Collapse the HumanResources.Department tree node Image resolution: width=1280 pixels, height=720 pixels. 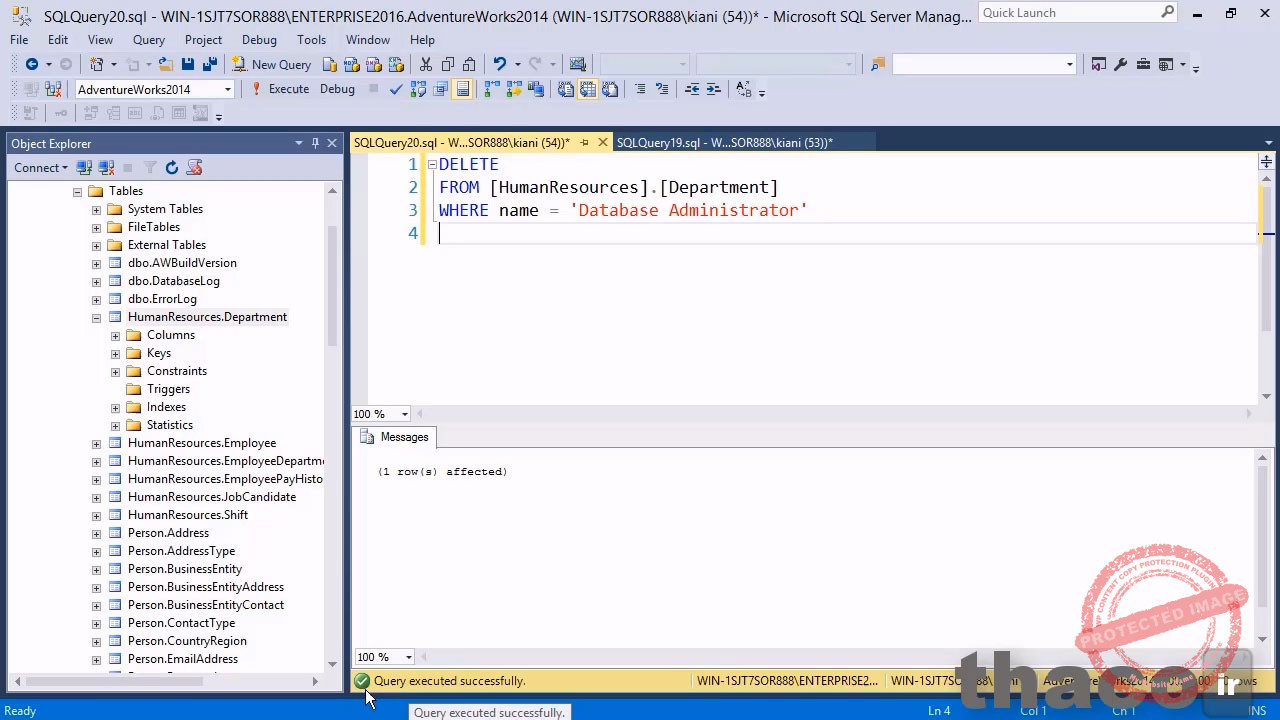click(96, 318)
